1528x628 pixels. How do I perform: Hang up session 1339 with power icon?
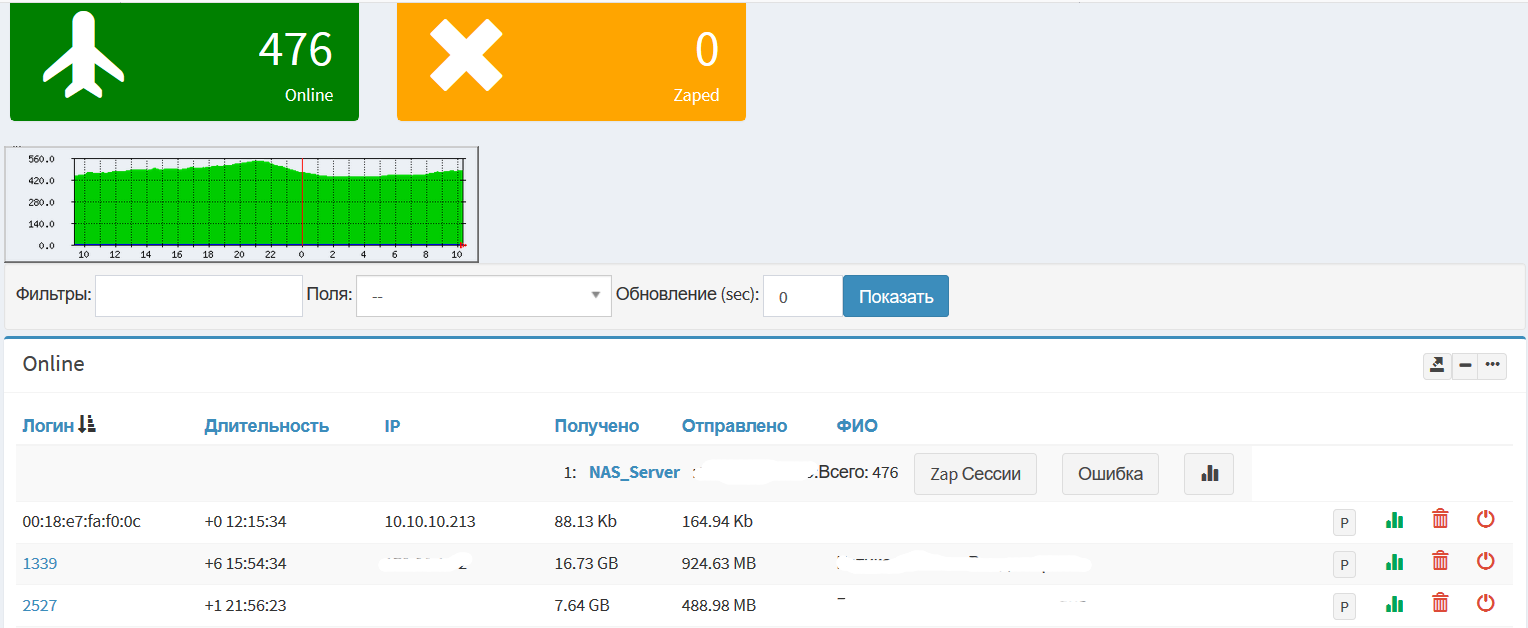[x=1485, y=561]
